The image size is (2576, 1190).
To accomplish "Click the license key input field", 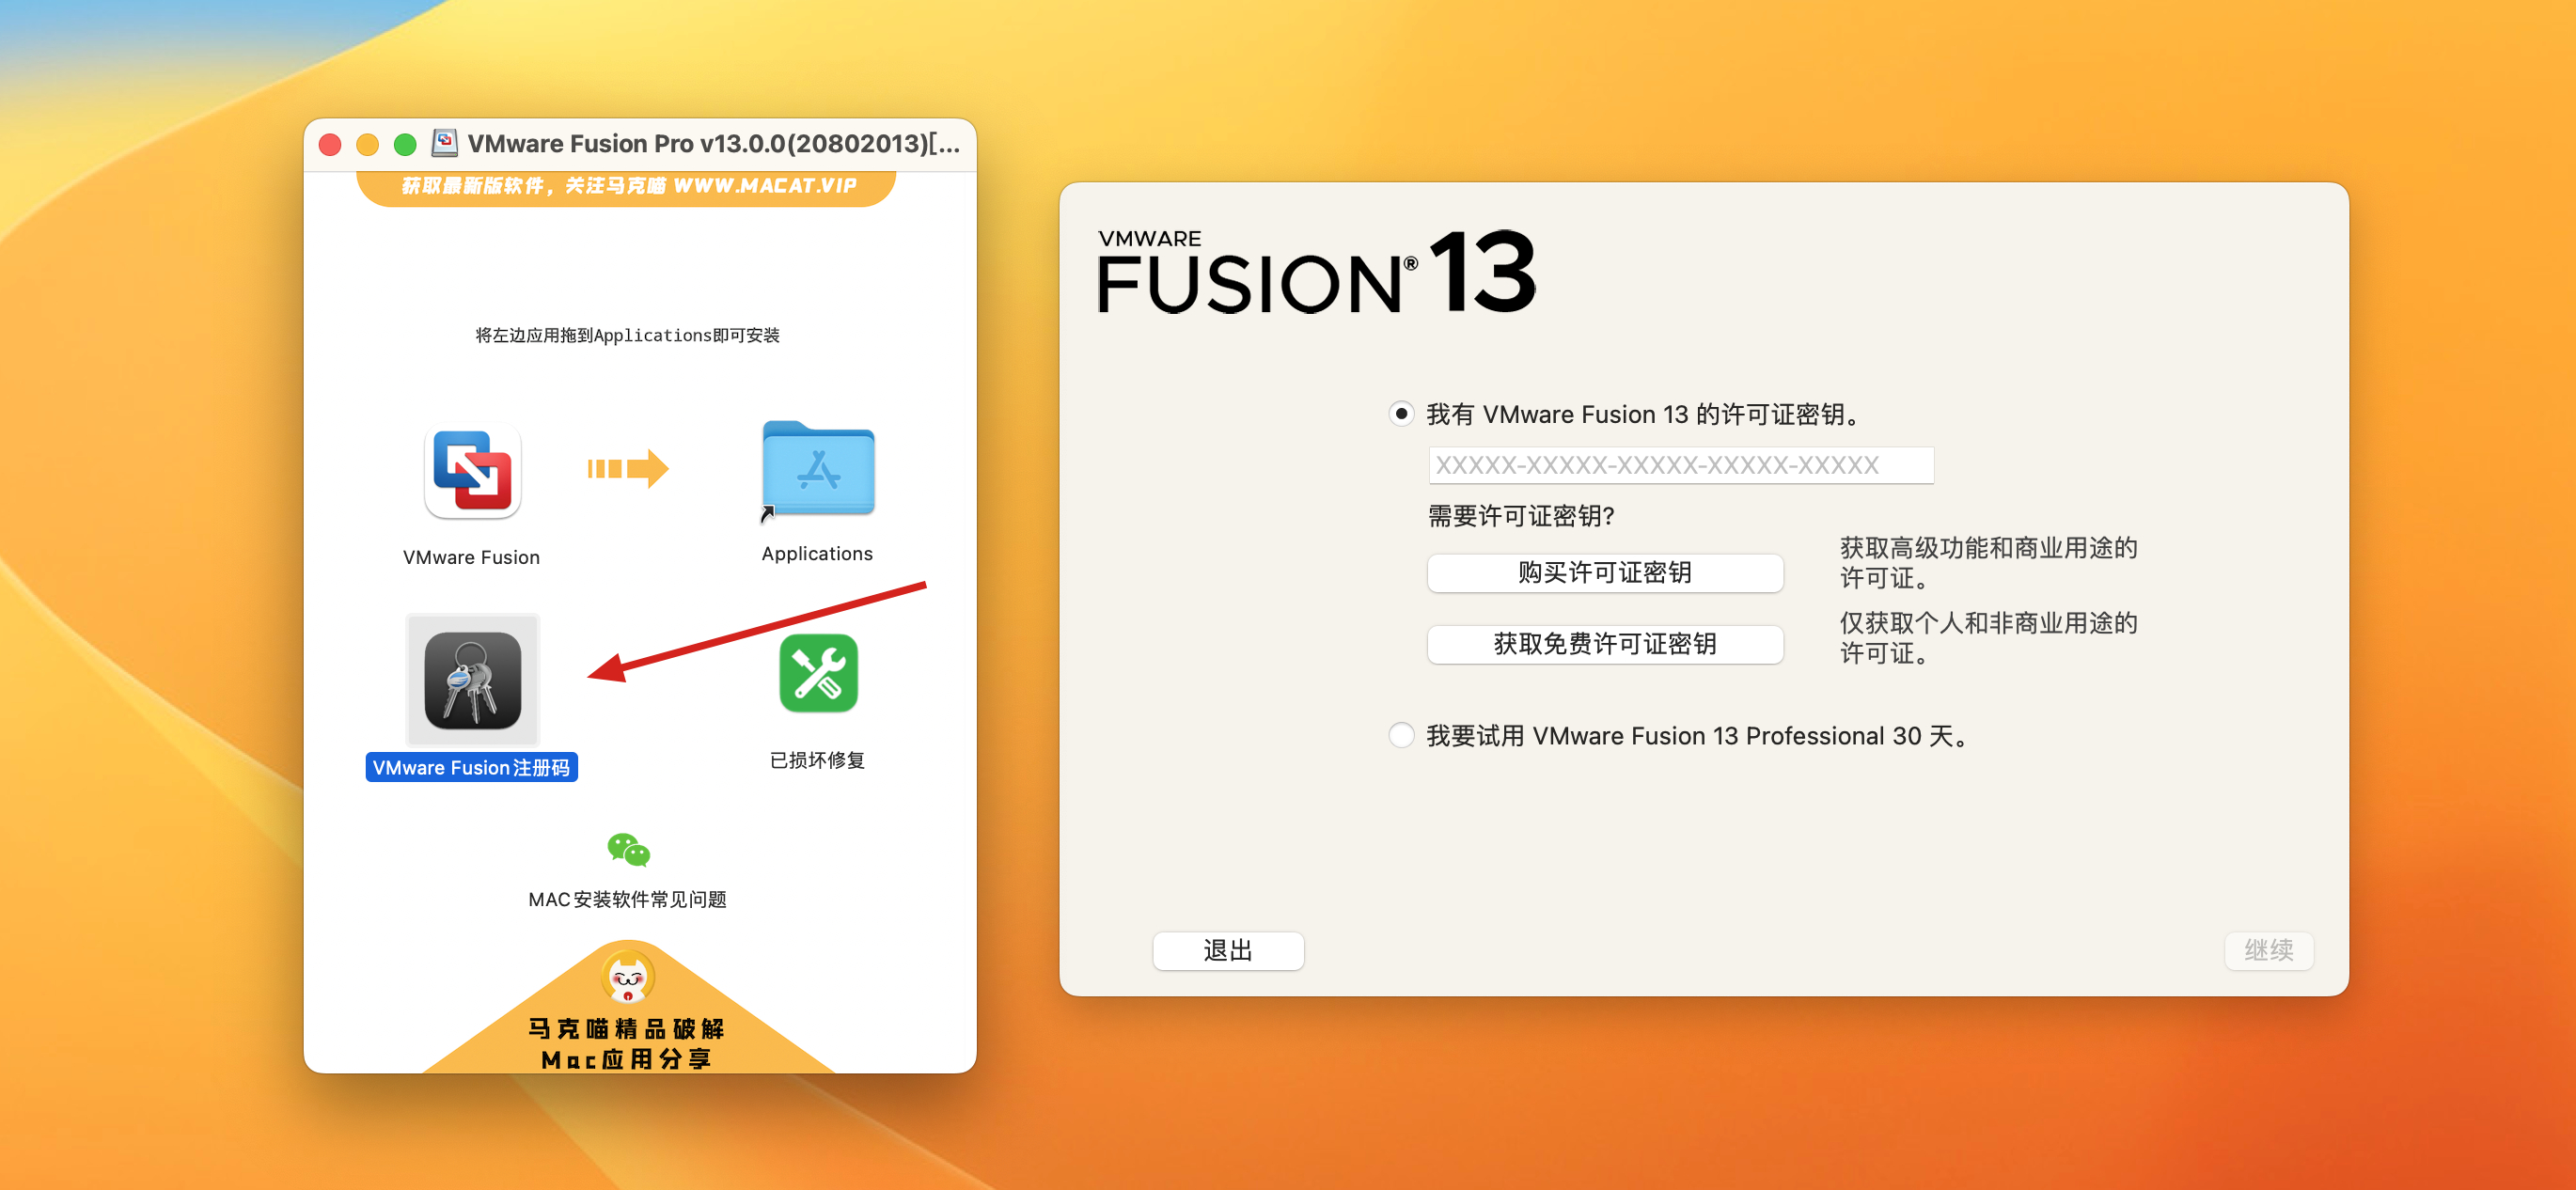I will tap(1681, 465).
